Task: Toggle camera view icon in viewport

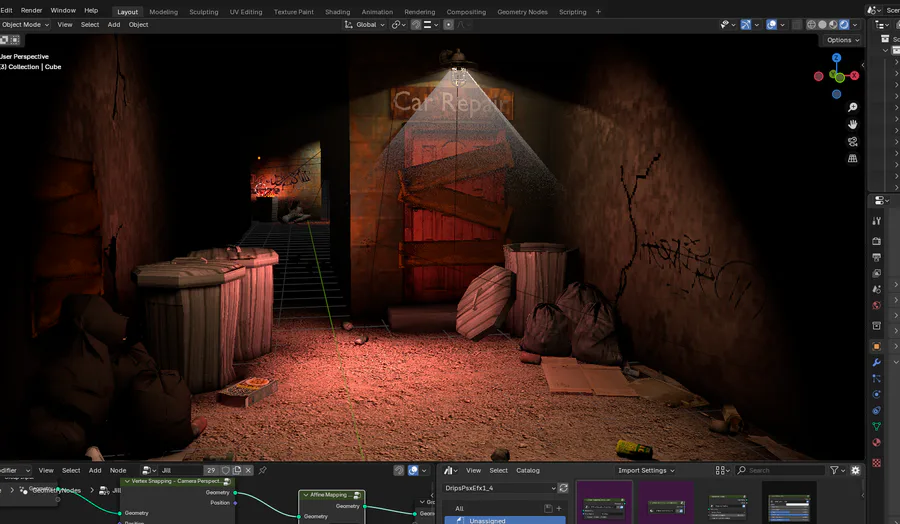Action: pos(852,141)
